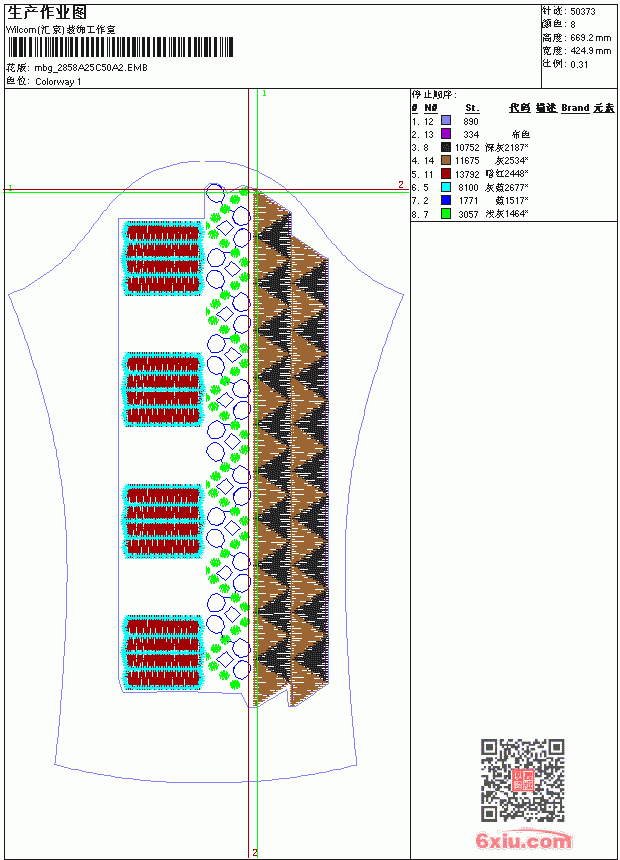Click the QR code image
The image size is (620, 860).
pos(523,780)
